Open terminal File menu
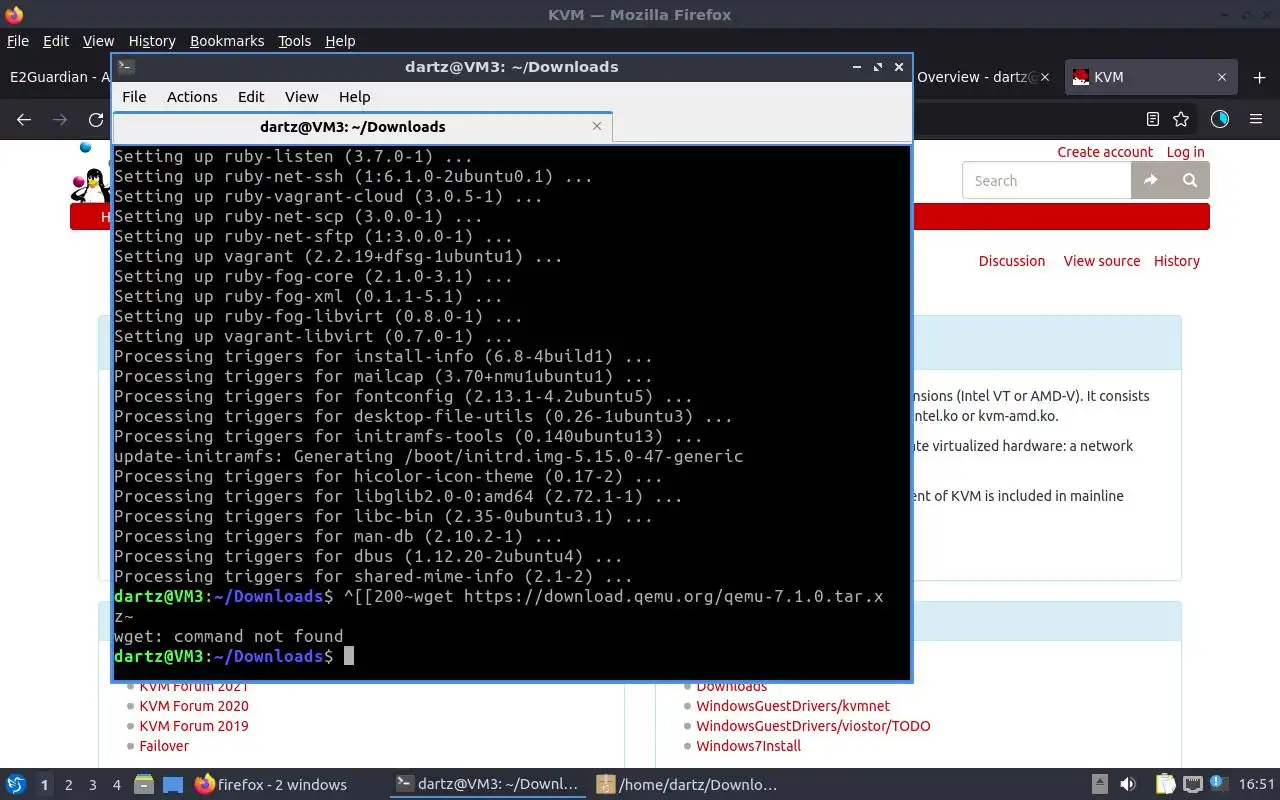 (x=134, y=97)
